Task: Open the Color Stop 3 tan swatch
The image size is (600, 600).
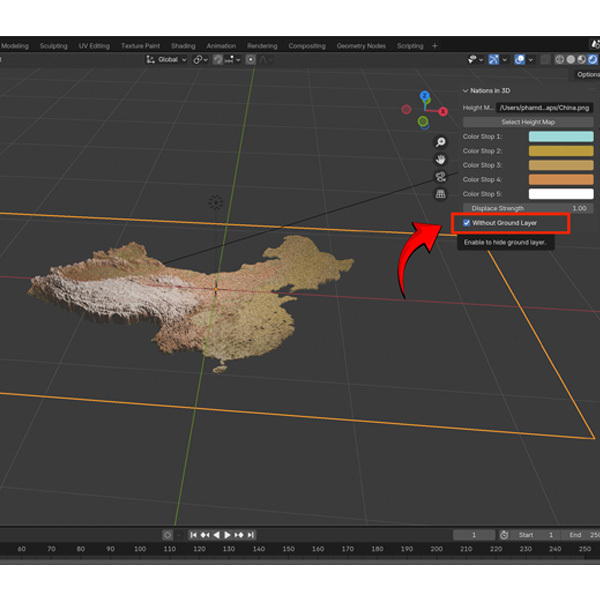Action: tap(561, 165)
